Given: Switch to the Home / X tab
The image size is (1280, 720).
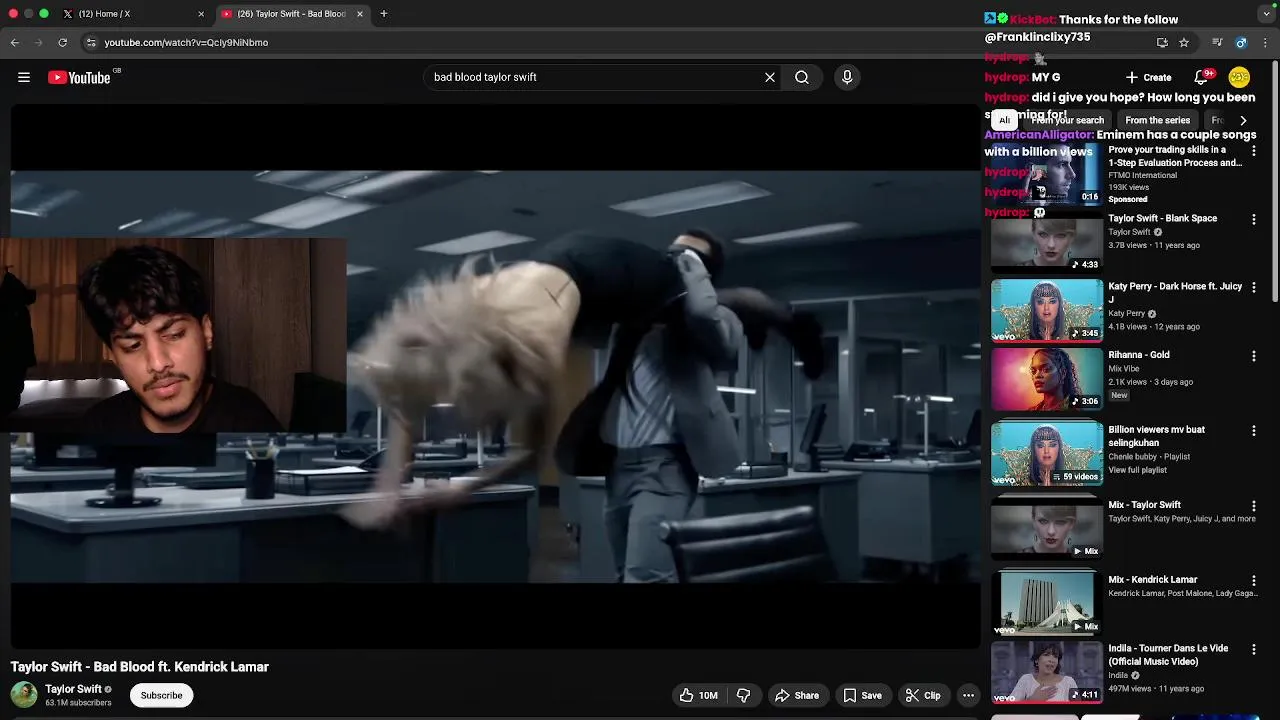Looking at the screenshot, I should pyautogui.click(x=132, y=14).
